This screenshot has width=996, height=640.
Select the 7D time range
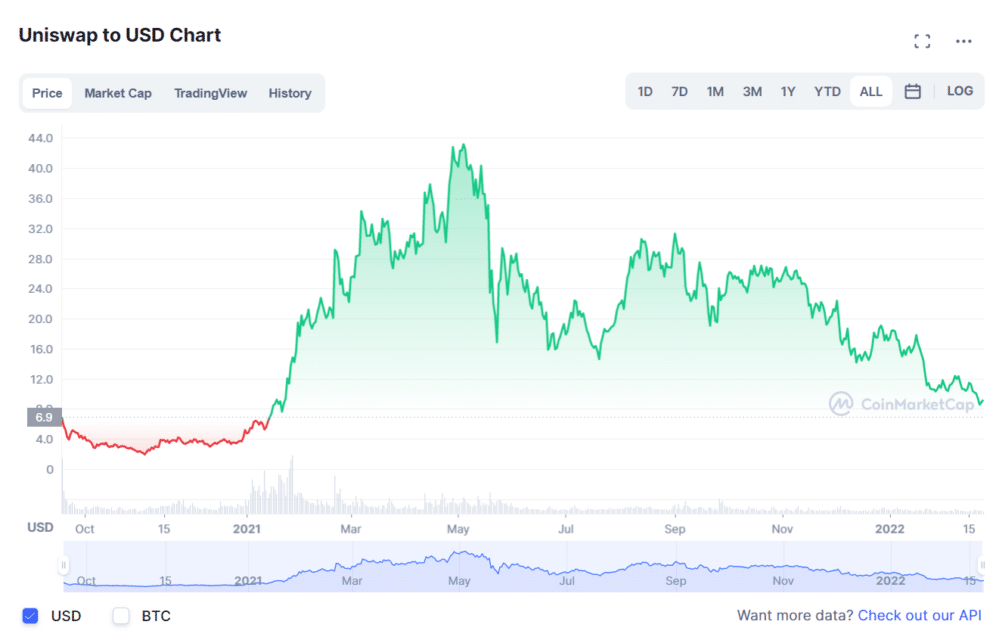(x=679, y=91)
